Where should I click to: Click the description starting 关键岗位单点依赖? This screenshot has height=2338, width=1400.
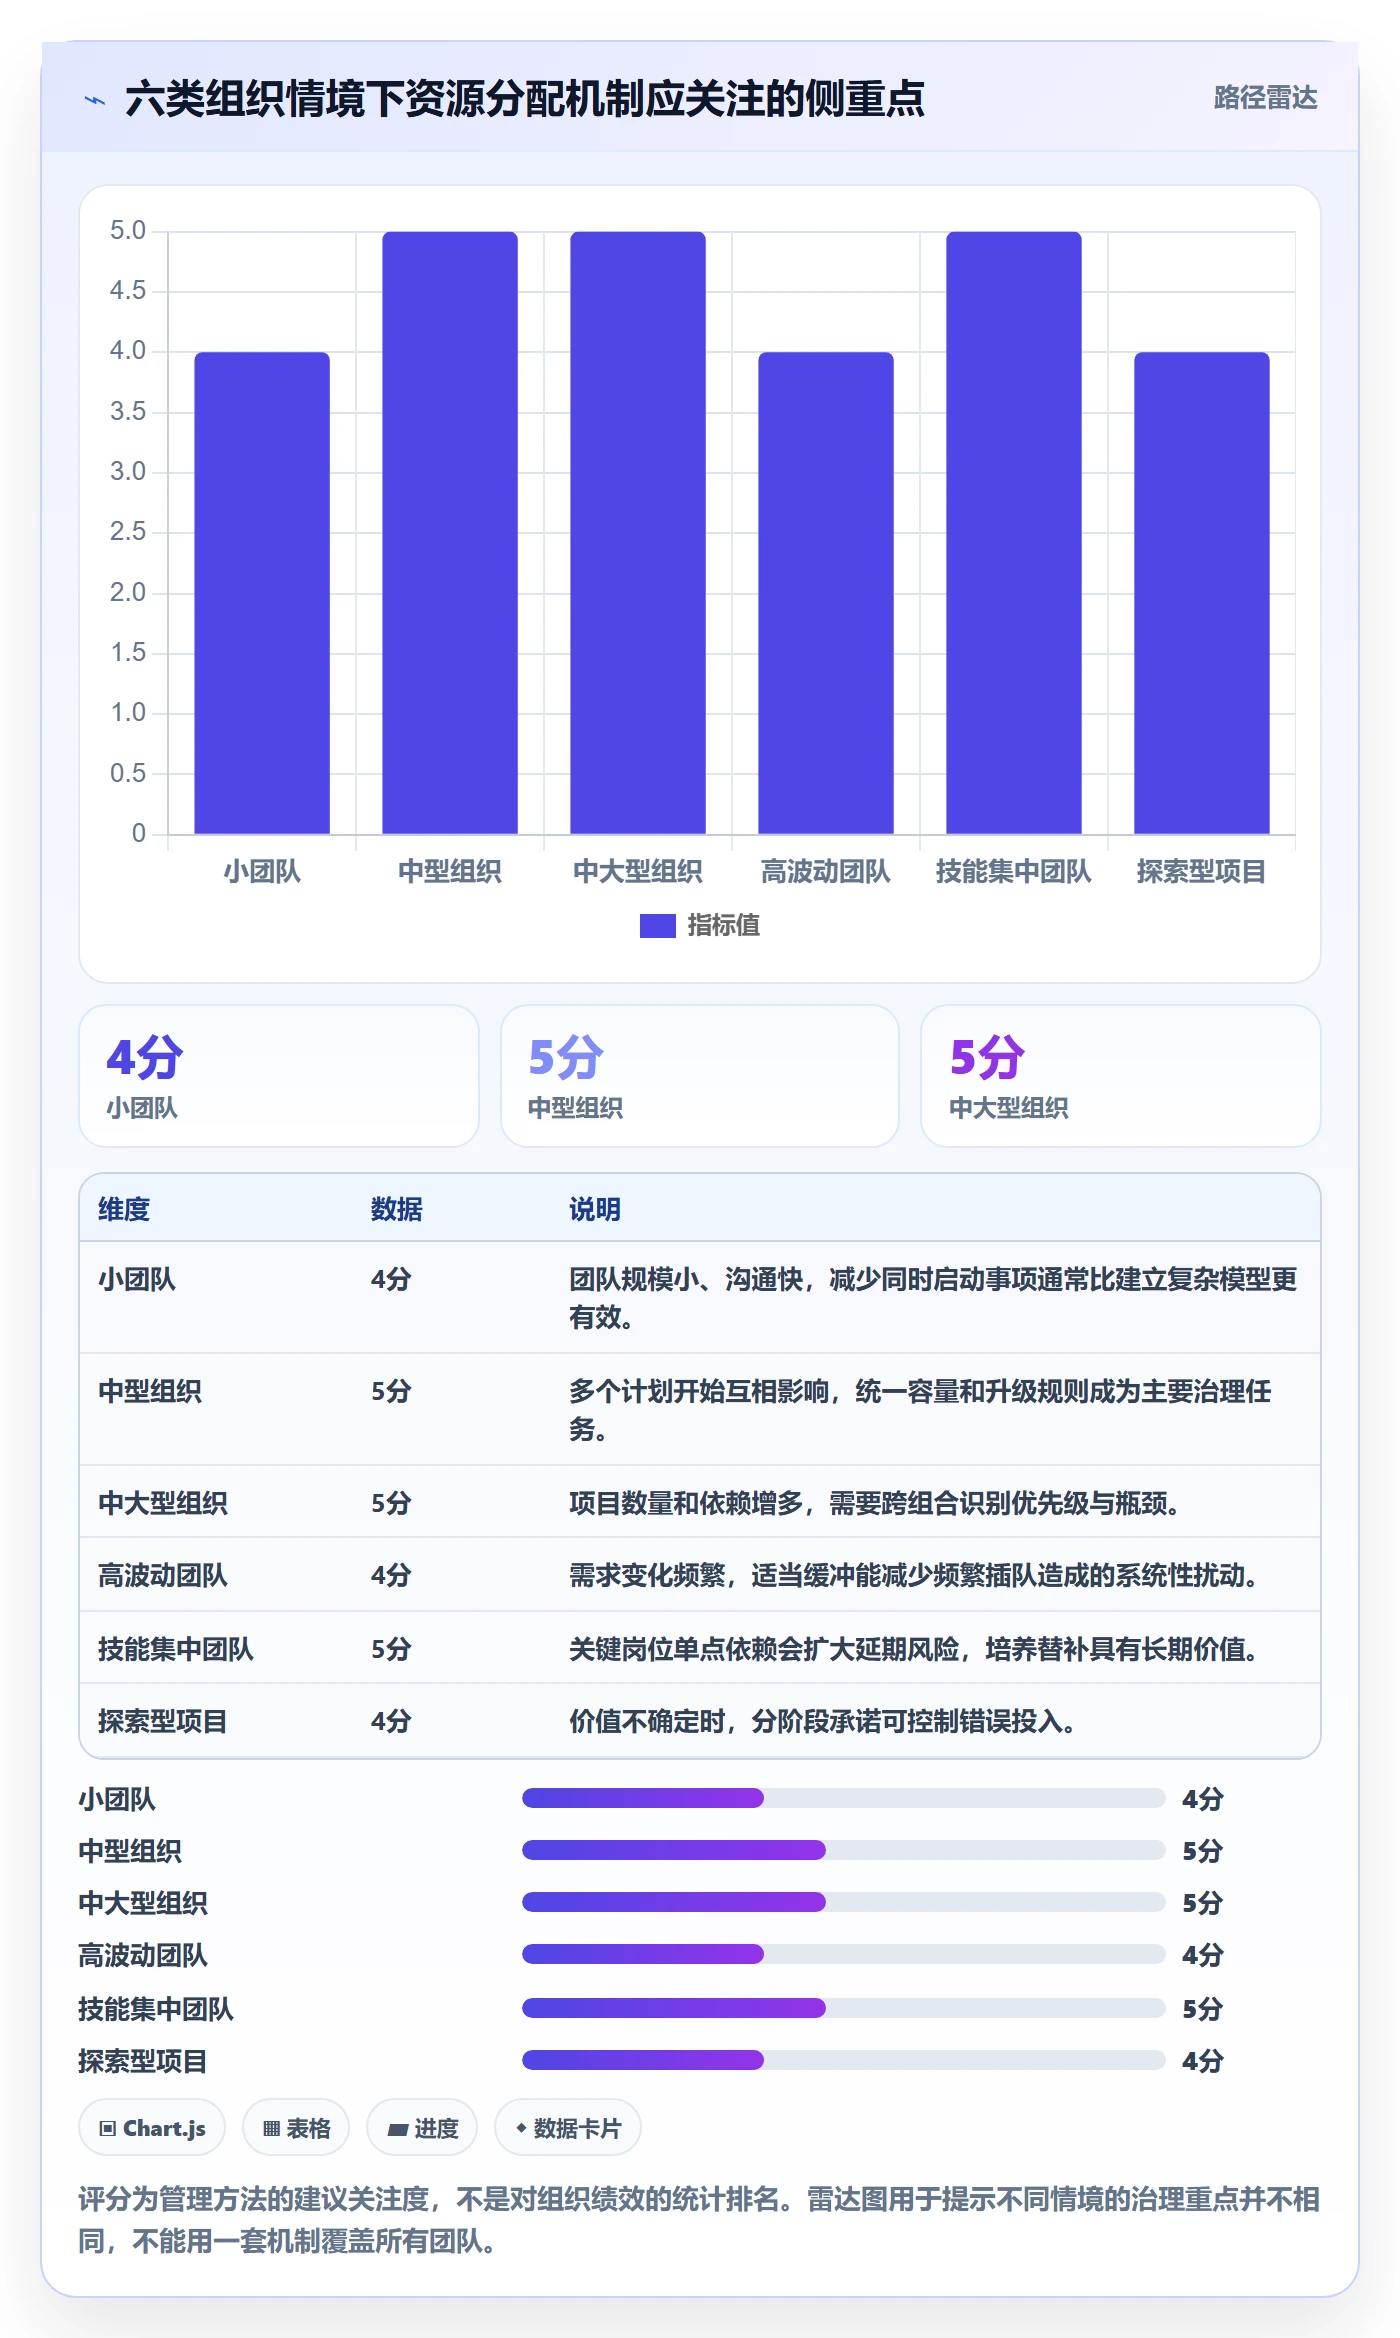click(x=913, y=1649)
